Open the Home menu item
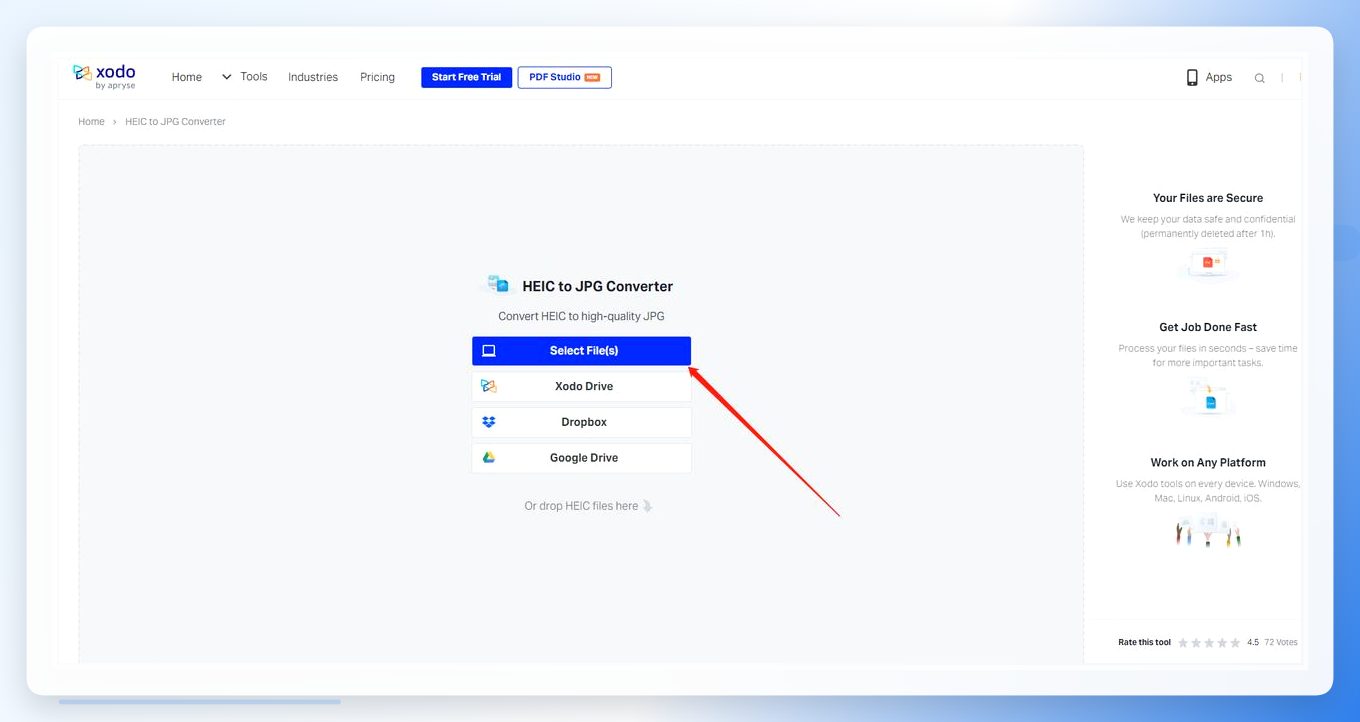This screenshot has width=1360, height=722. [187, 77]
